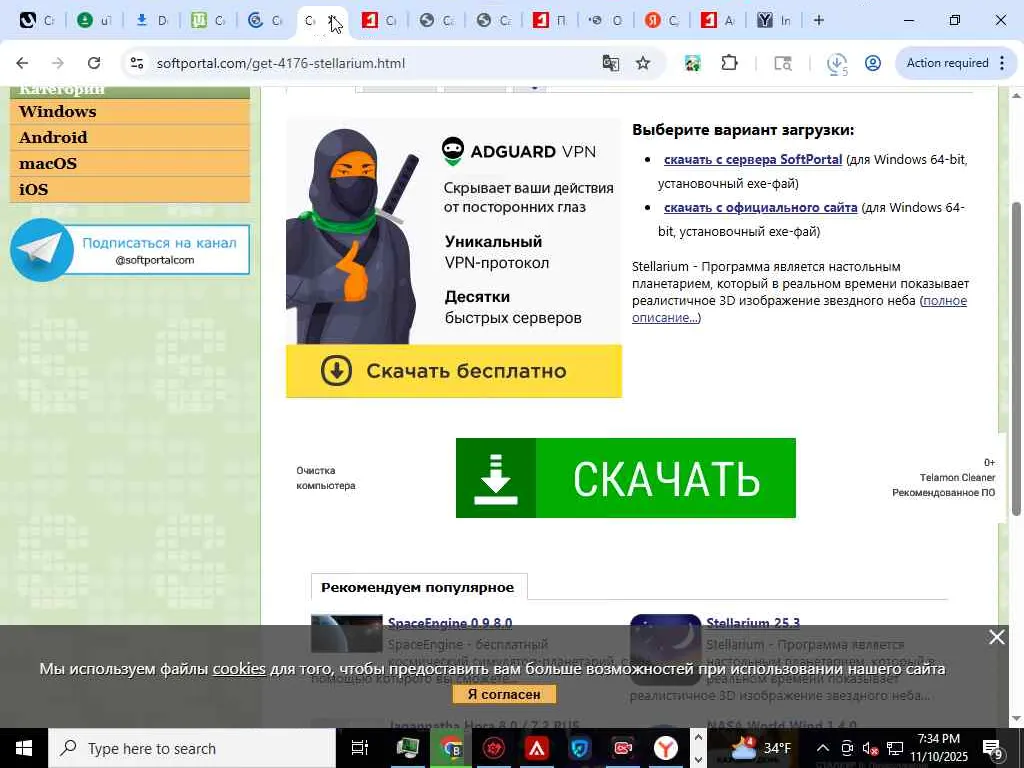Switch to the tab with the Yandex Я icon
Image resolution: width=1024 pixels, height=768 pixels.
point(662,20)
